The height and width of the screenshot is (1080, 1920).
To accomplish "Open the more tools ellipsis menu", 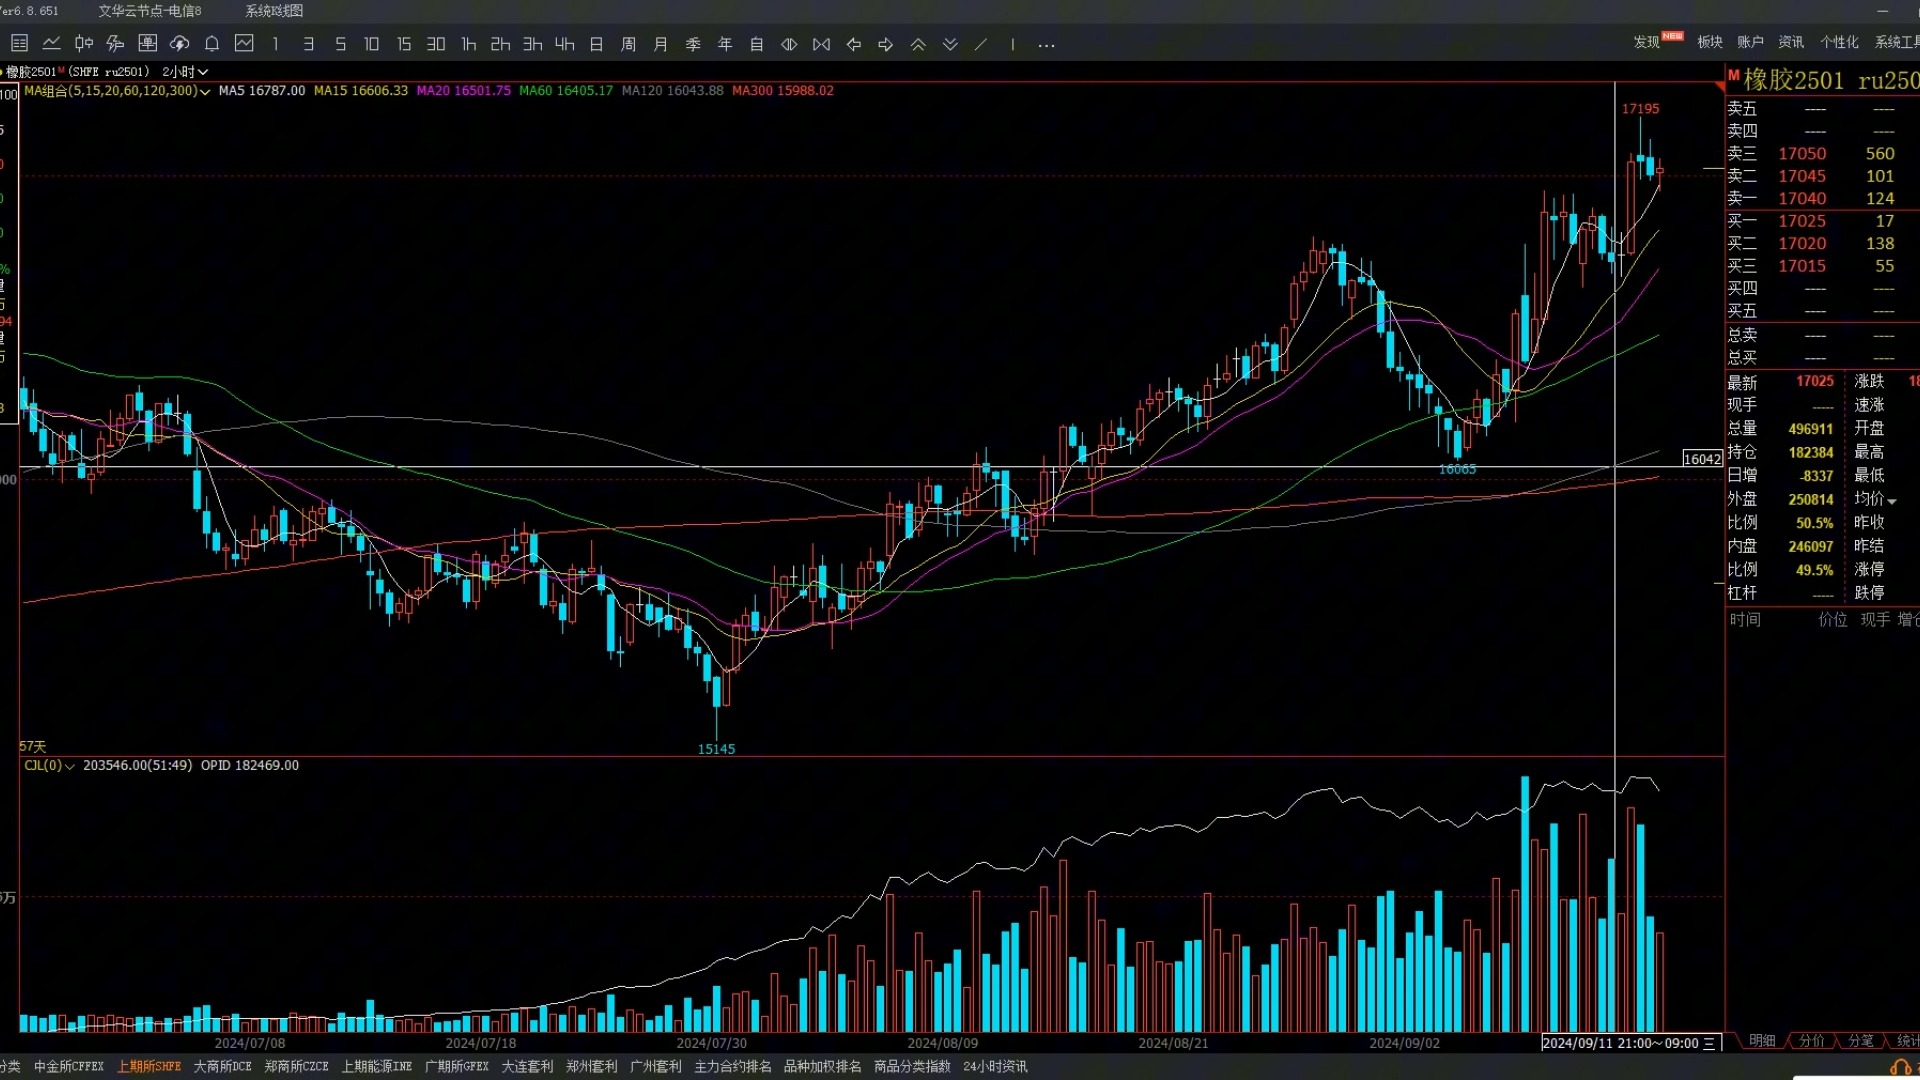I will click(1046, 45).
